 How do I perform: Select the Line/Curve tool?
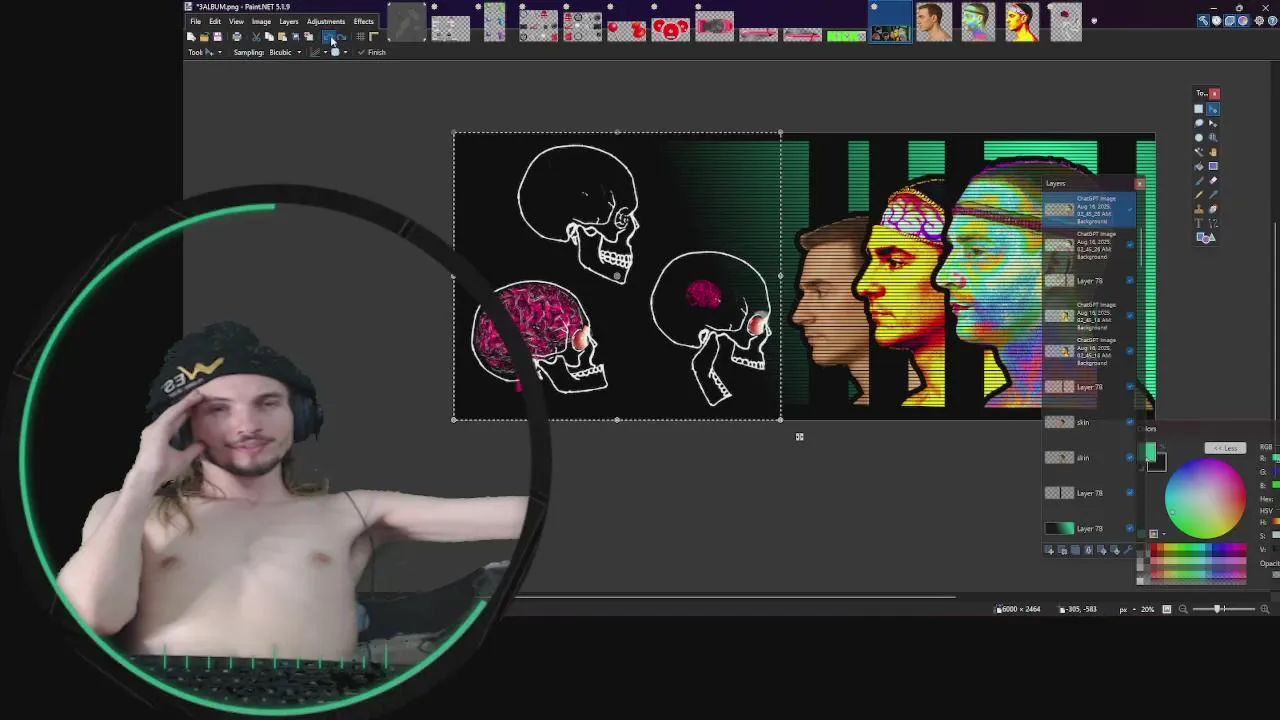pos(1213,223)
